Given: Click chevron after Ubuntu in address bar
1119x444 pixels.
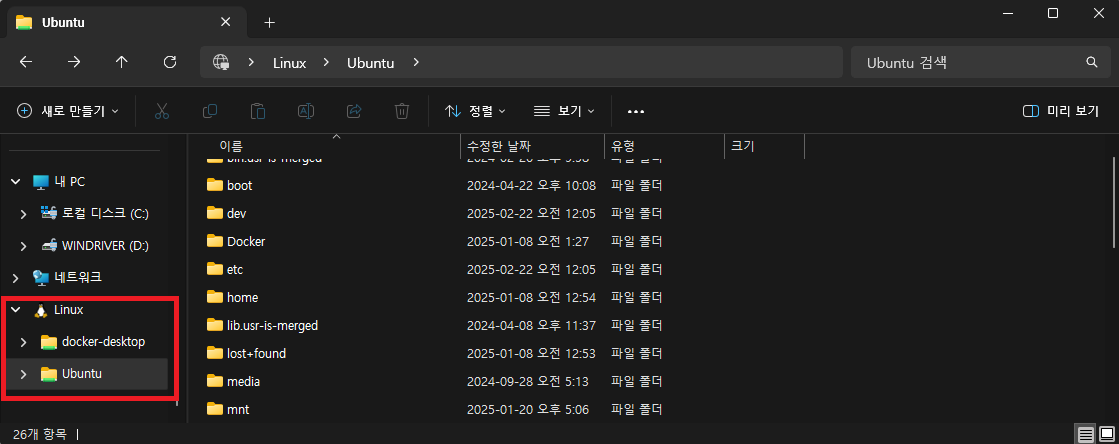Looking at the screenshot, I should [x=416, y=63].
